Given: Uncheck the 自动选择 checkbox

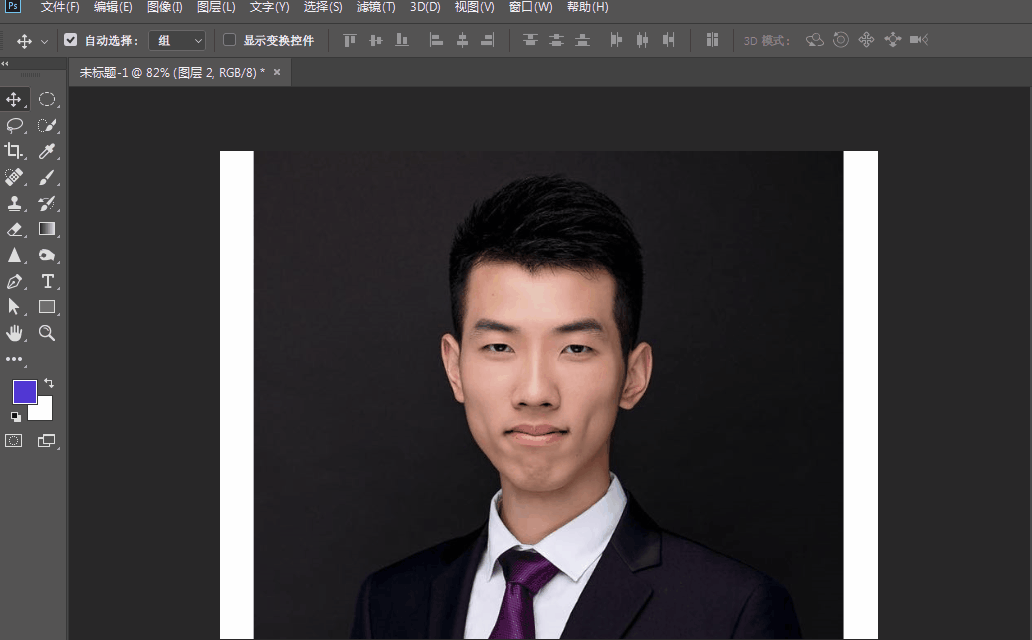Looking at the screenshot, I should coord(69,40).
